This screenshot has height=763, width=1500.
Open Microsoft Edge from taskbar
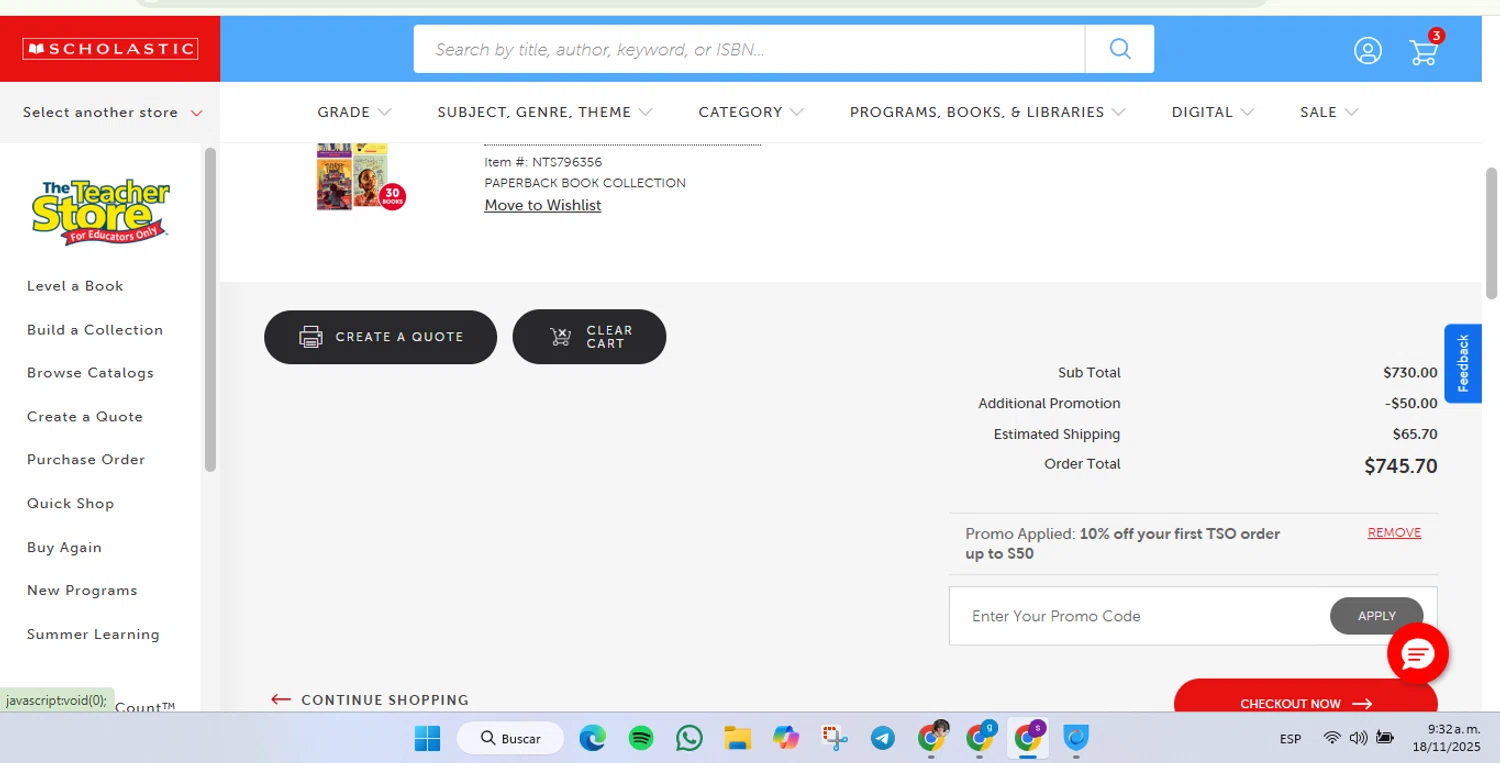click(x=593, y=738)
